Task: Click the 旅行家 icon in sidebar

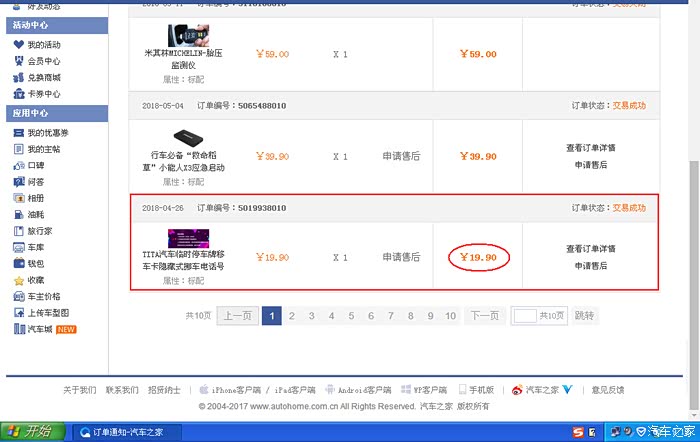Action: (19, 231)
